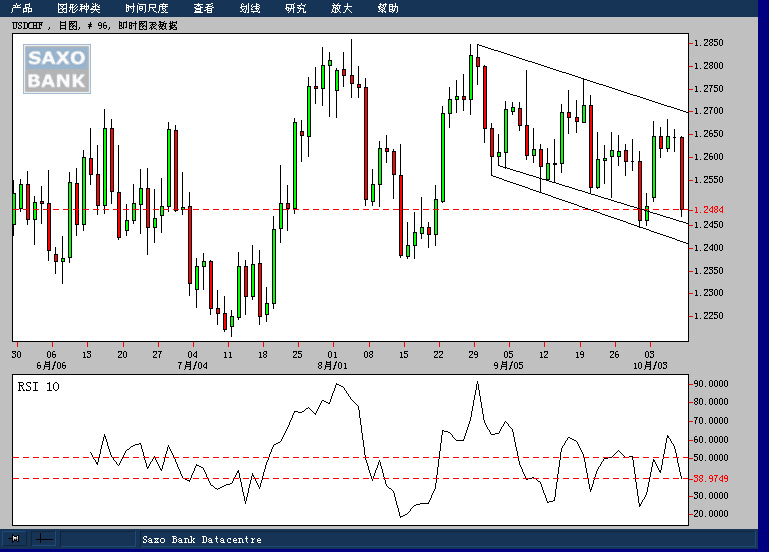This screenshot has height=552, width=769.
Task: Click the 10月/03 date axis label
Action: (x=650, y=367)
